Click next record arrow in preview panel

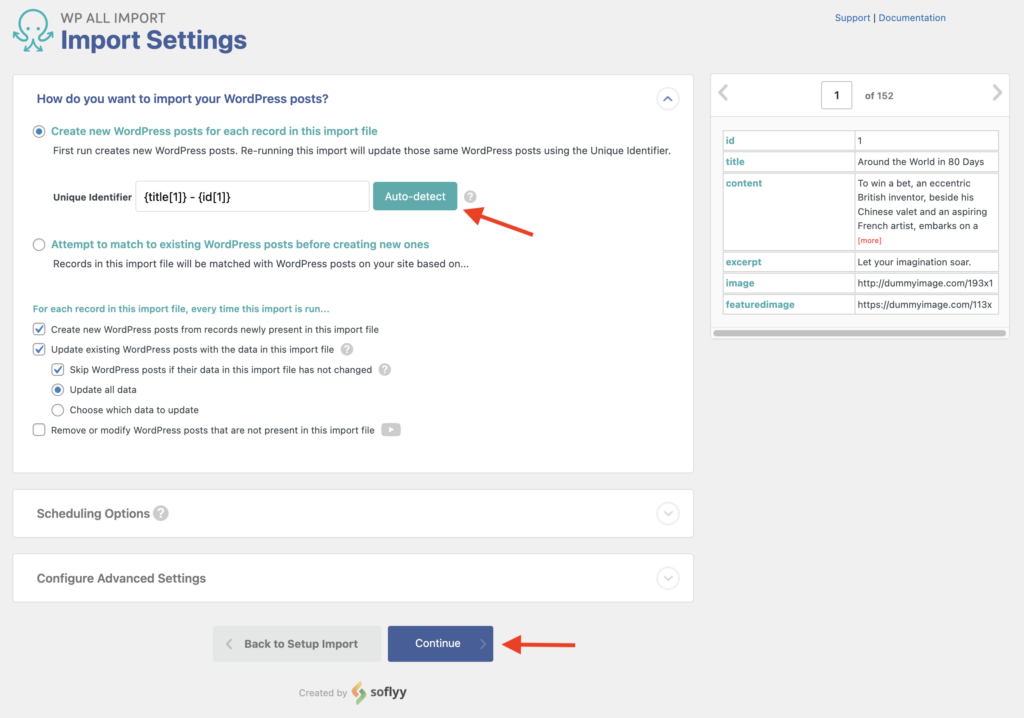click(x=997, y=93)
